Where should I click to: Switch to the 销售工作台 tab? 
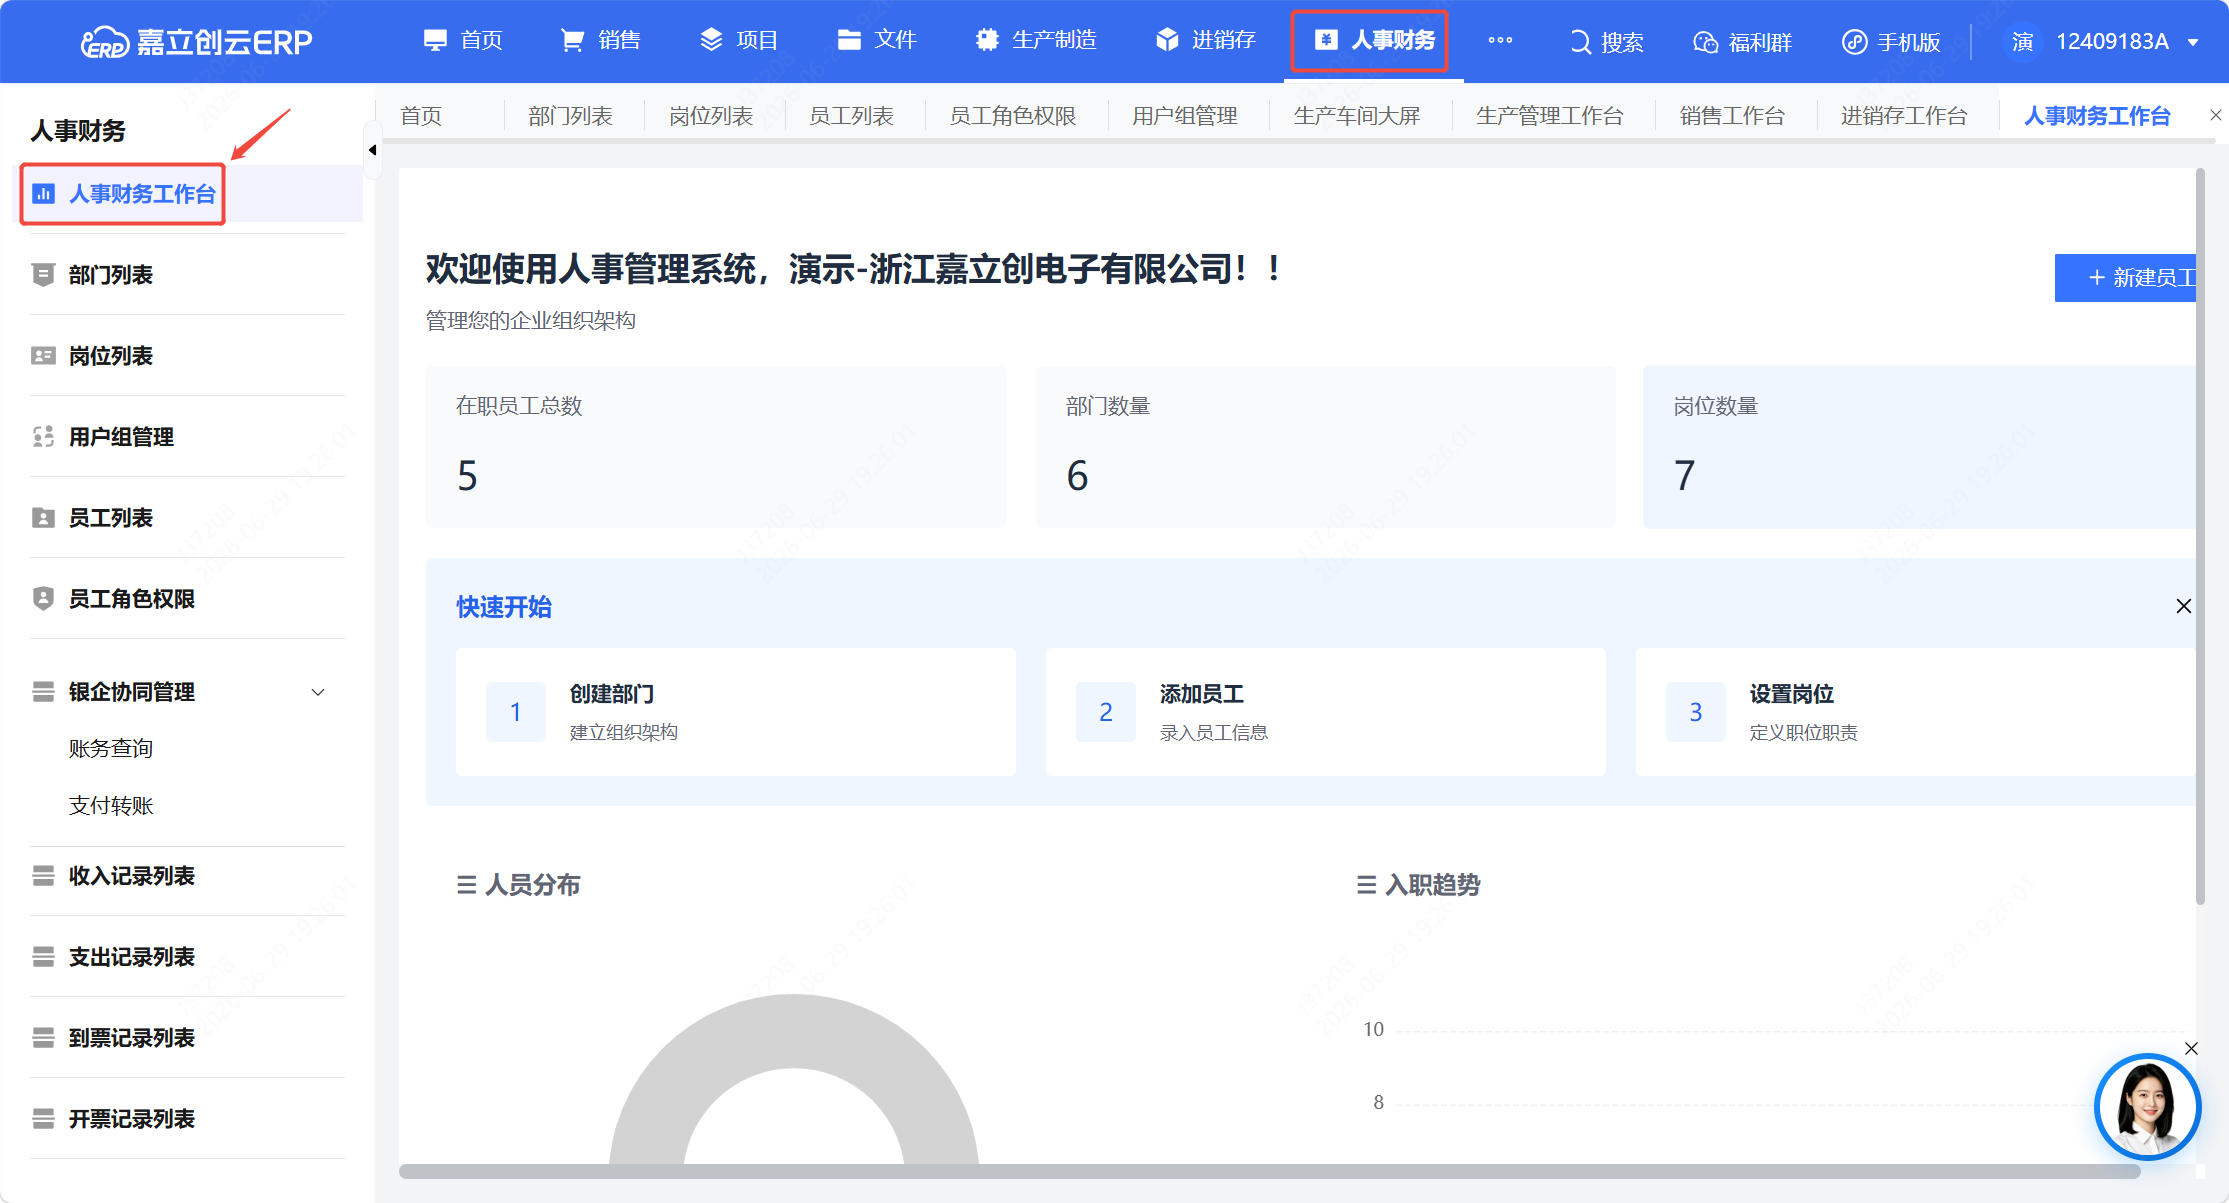1732,116
